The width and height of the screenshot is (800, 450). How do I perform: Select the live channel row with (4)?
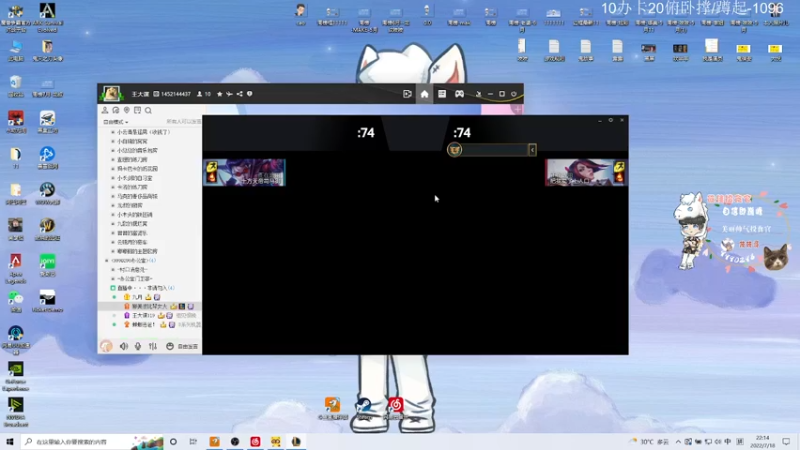[x=149, y=288]
